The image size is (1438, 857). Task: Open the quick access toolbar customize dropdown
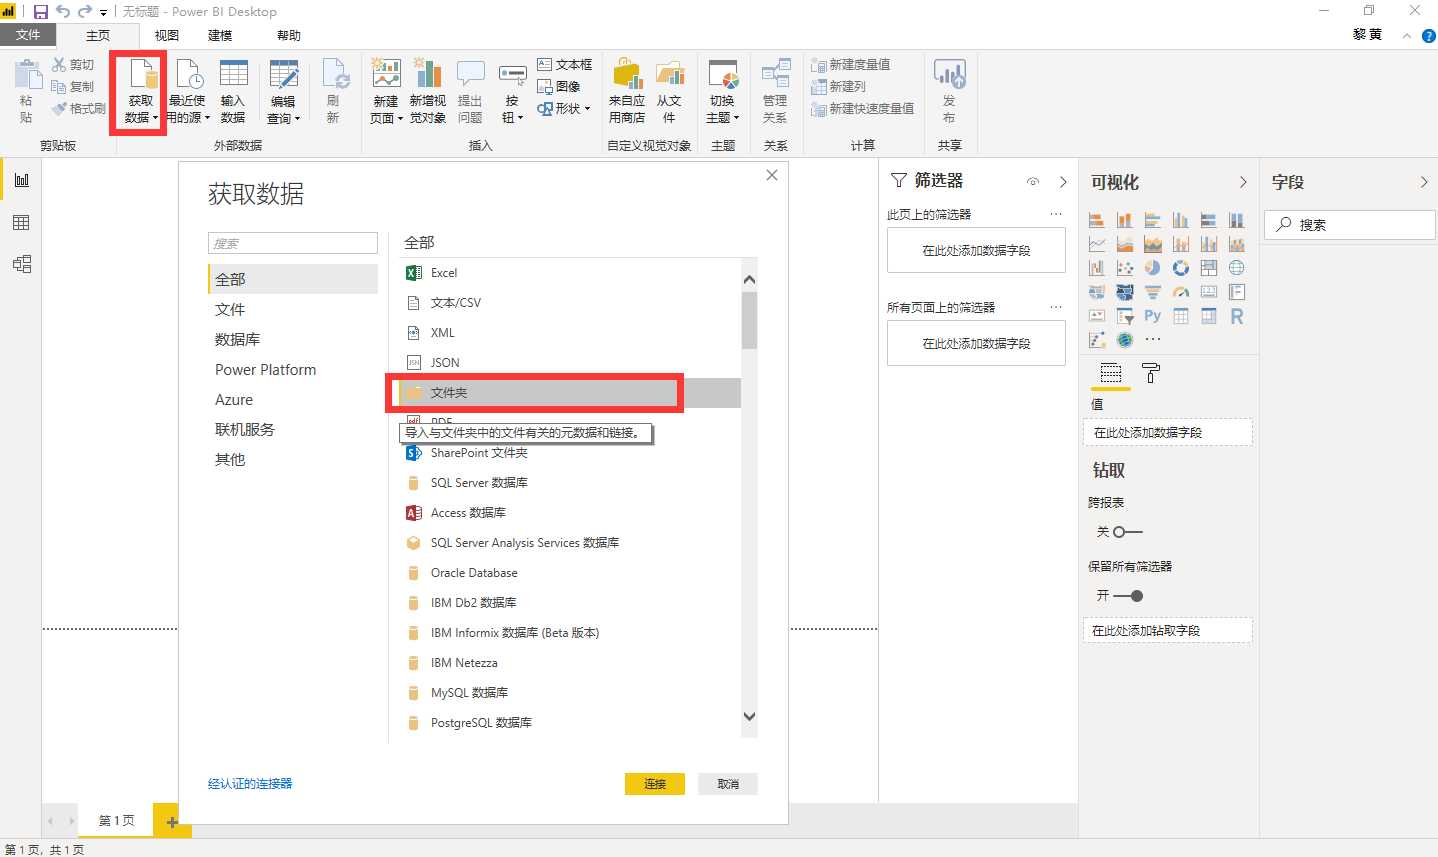[x=103, y=12]
